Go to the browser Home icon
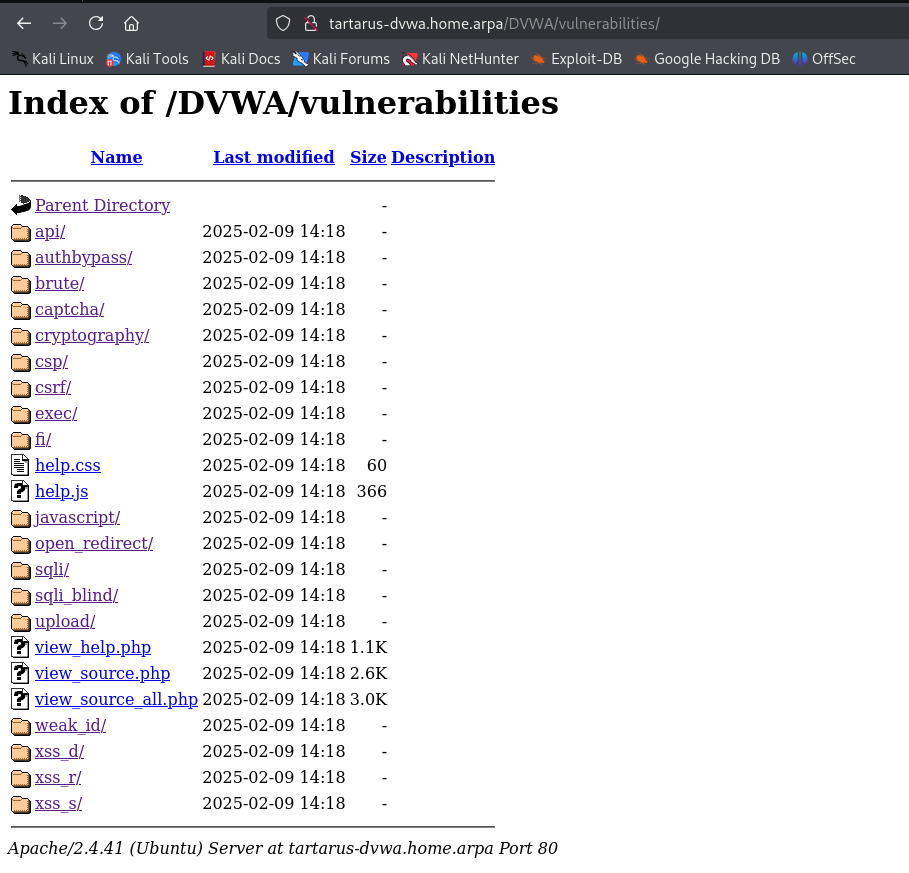Screen dimensions: 909x873 pyautogui.click(x=131, y=23)
